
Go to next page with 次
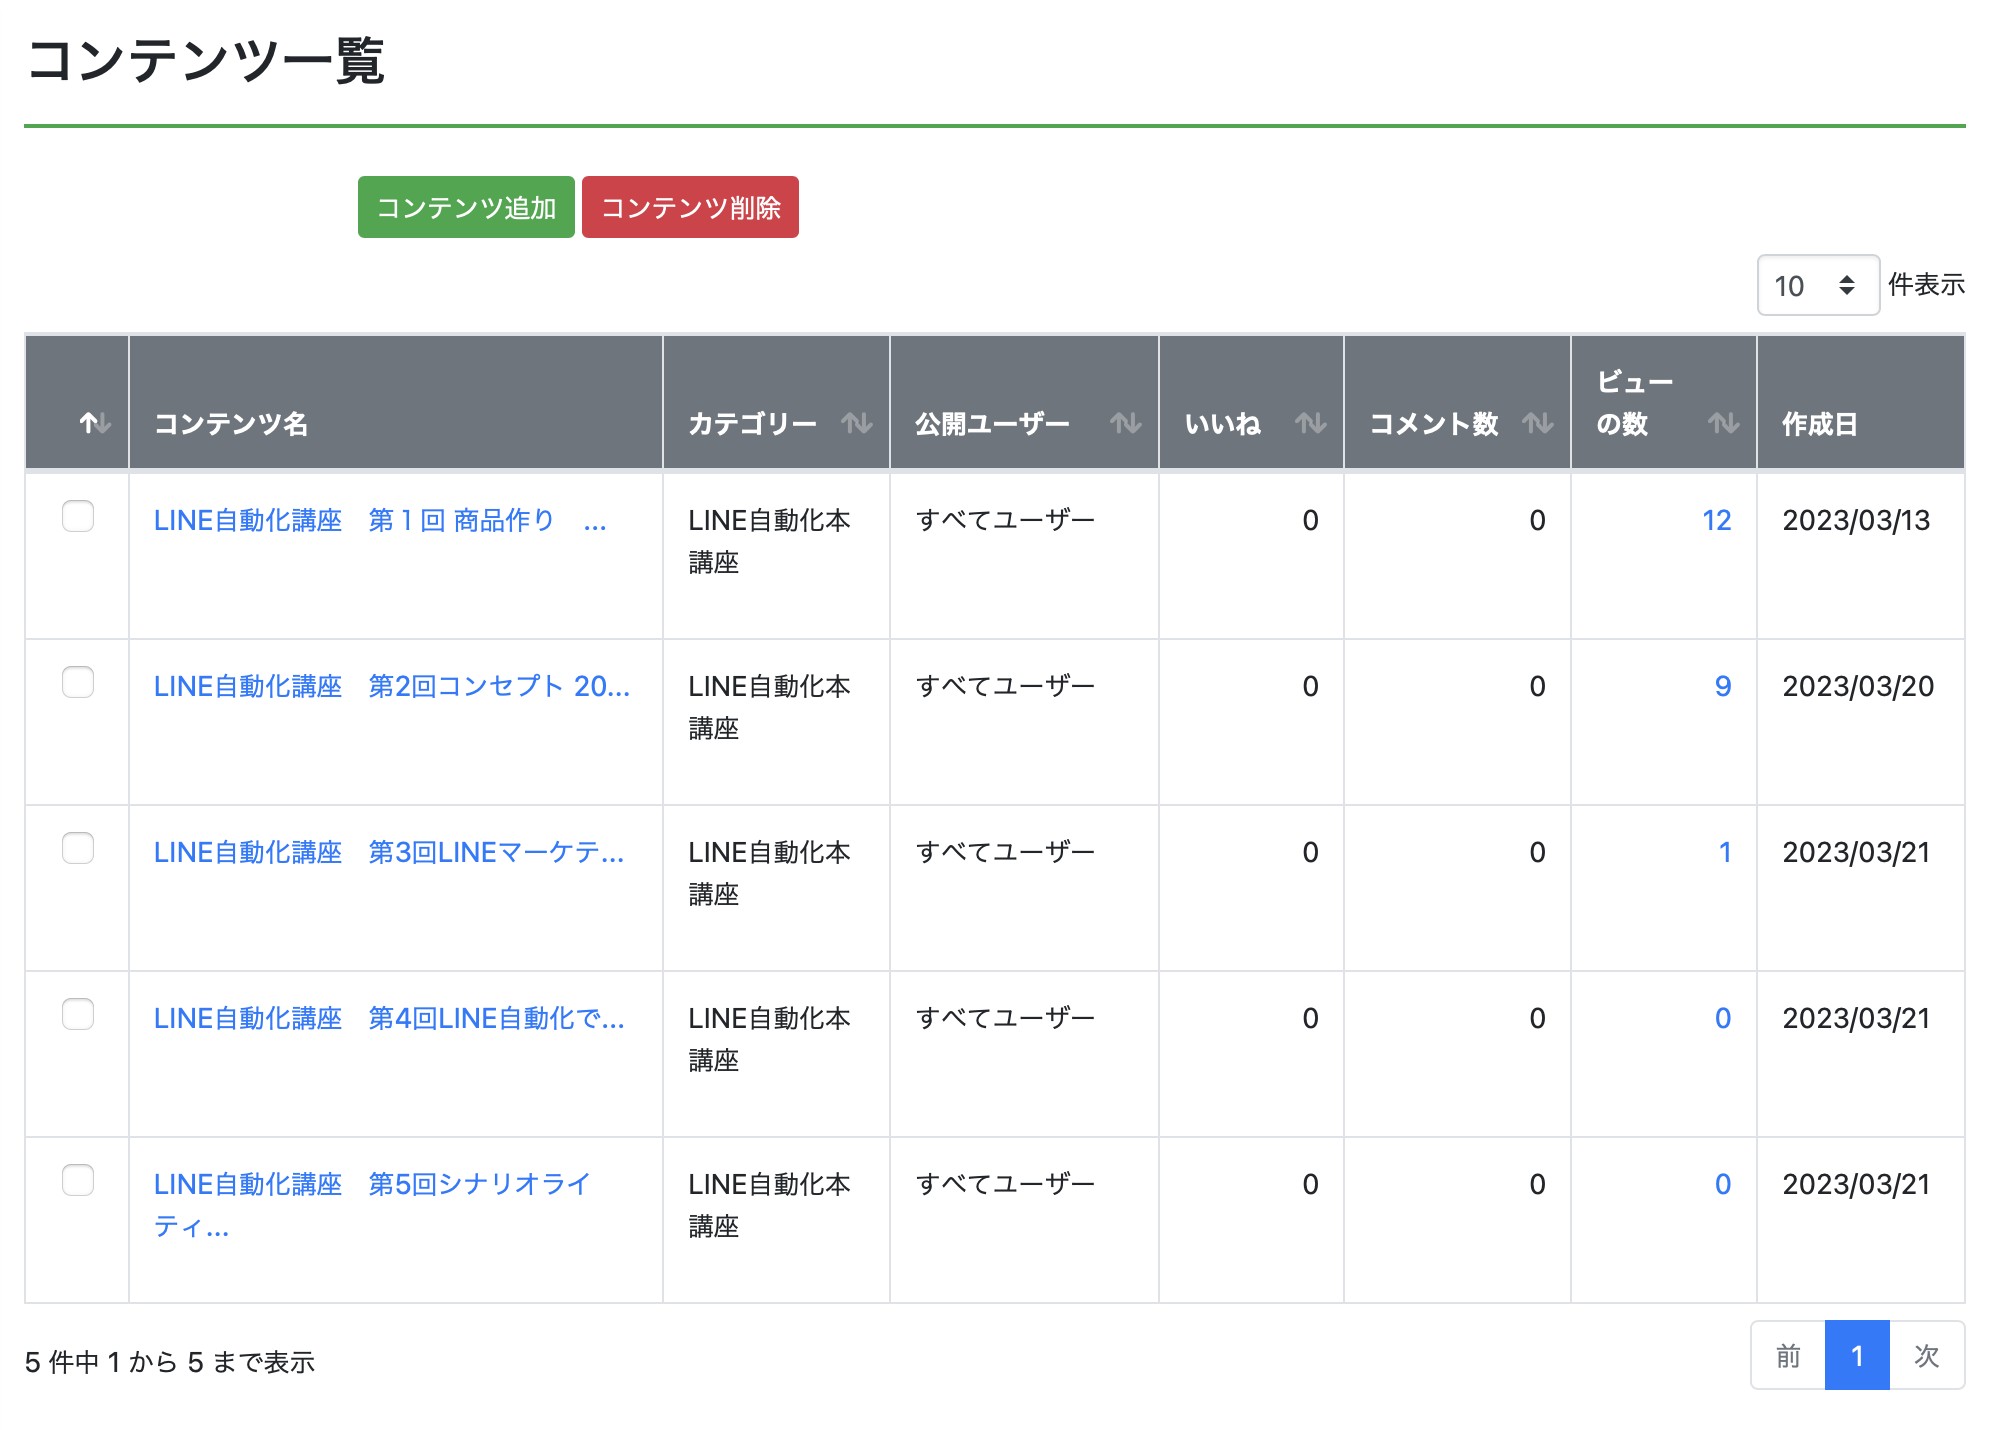point(1927,1355)
